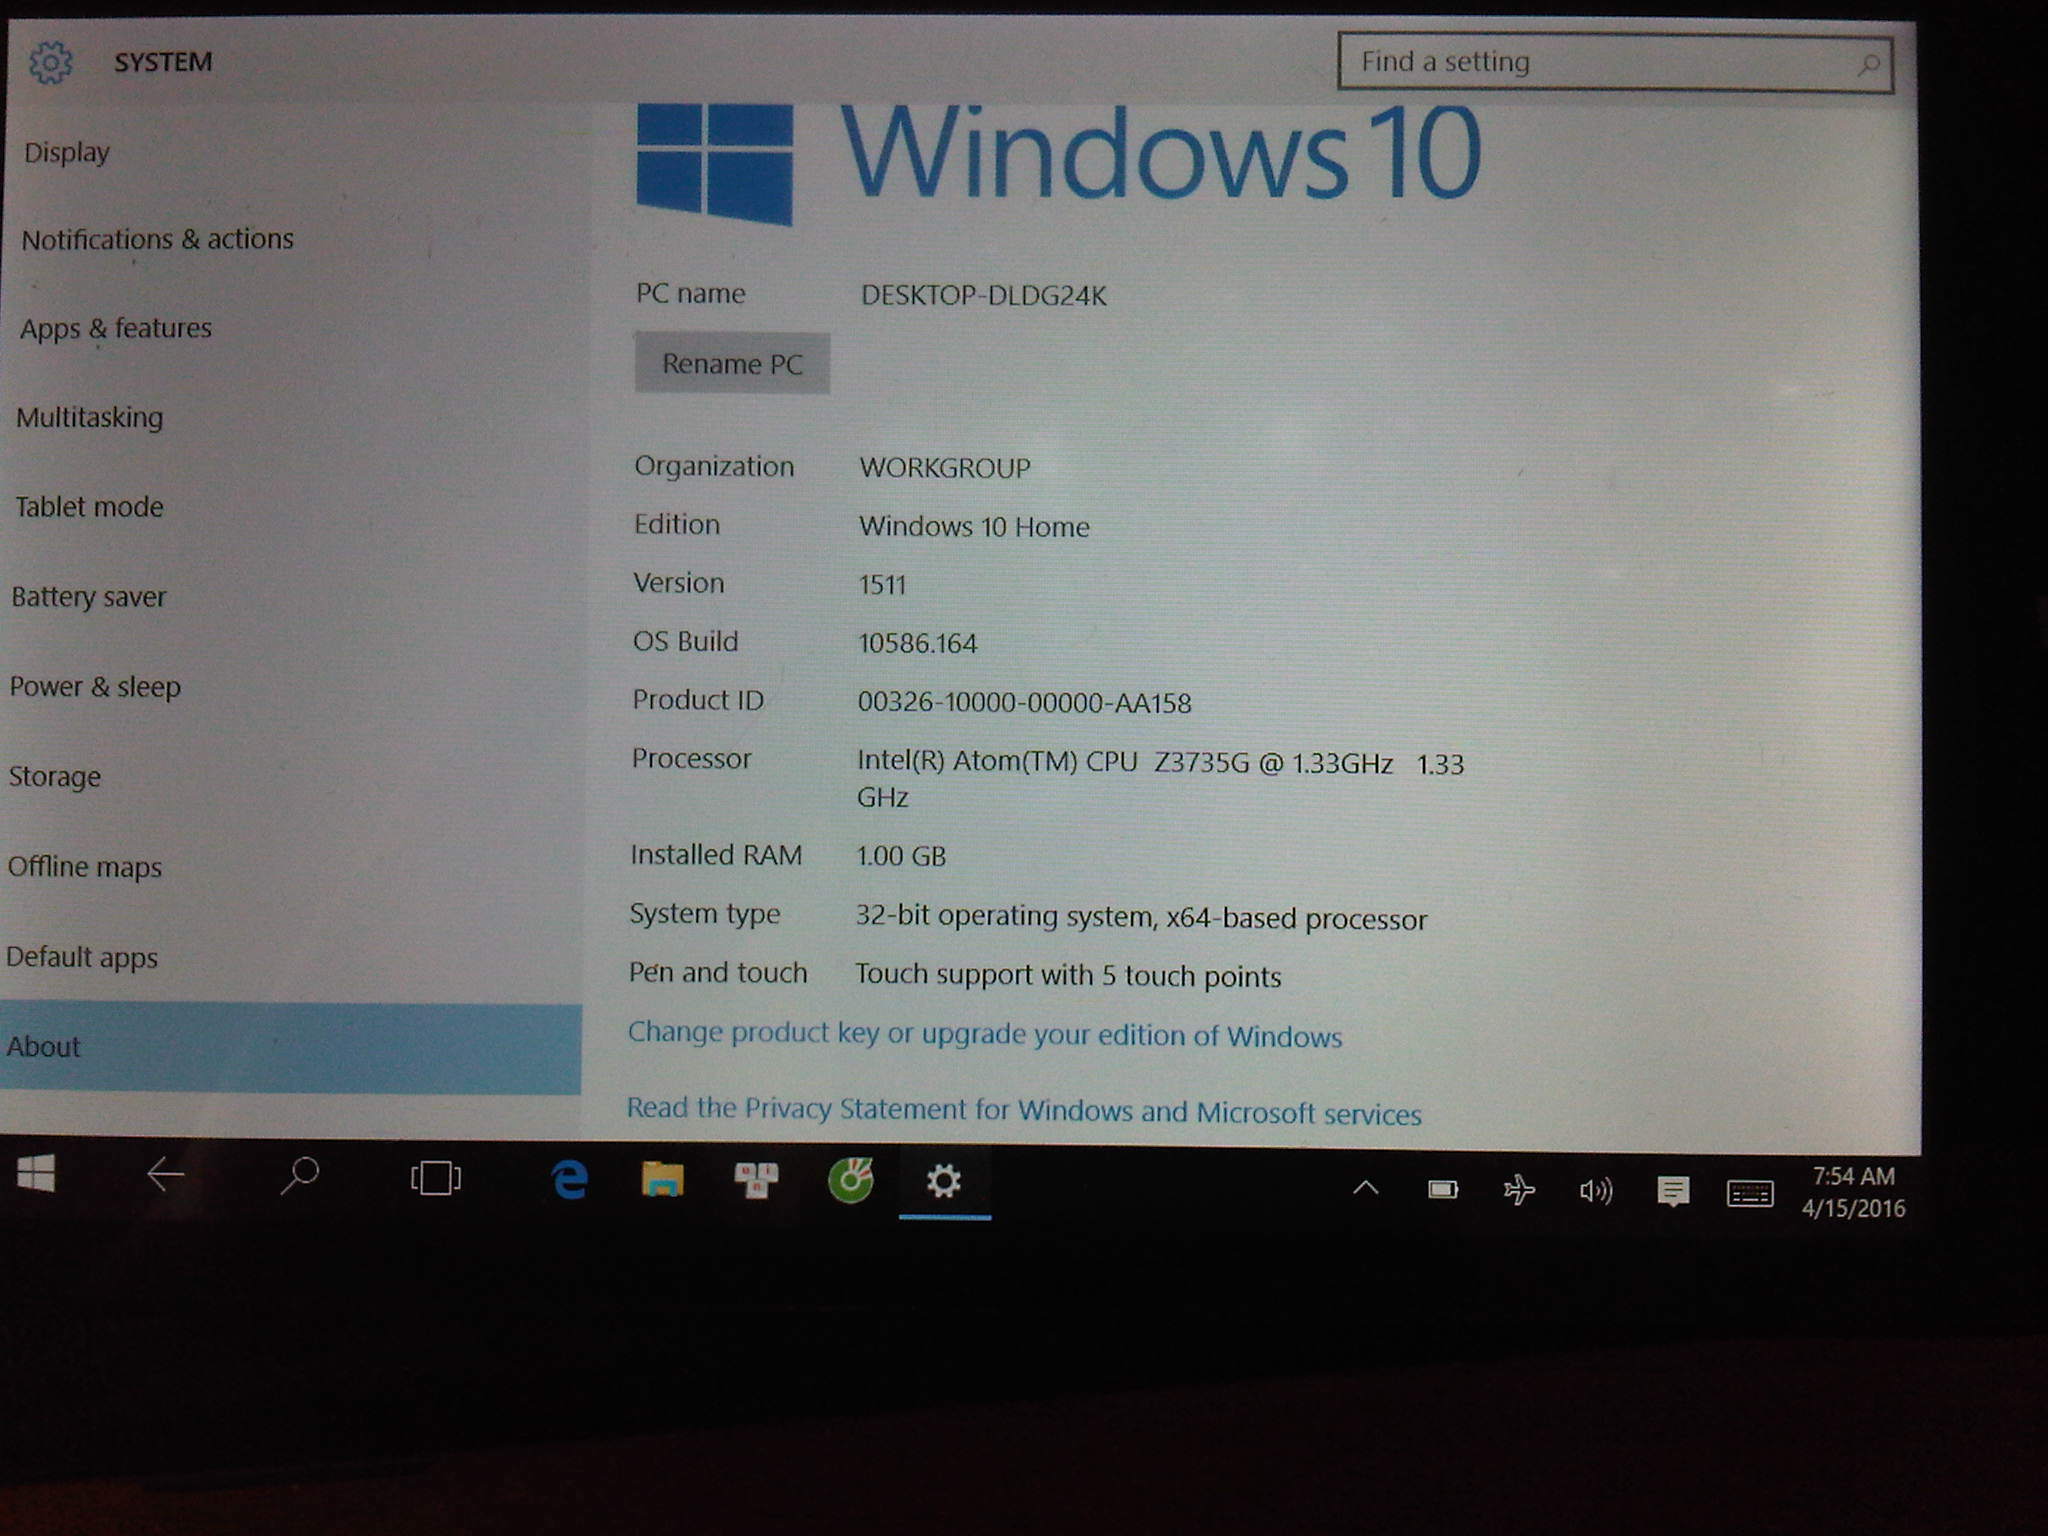2048x1536 pixels.
Task: Click Edition value Windows 10 Home
Action: click(x=974, y=527)
